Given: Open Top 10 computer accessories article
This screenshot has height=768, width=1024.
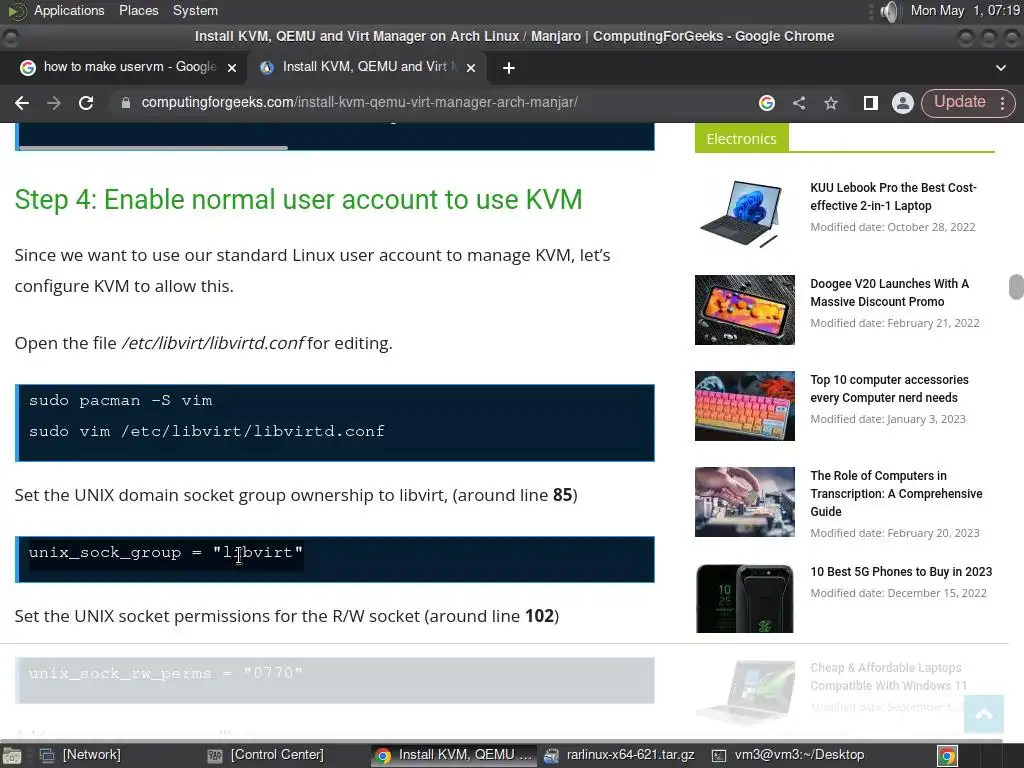Looking at the screenshot, I should point(889,389).
